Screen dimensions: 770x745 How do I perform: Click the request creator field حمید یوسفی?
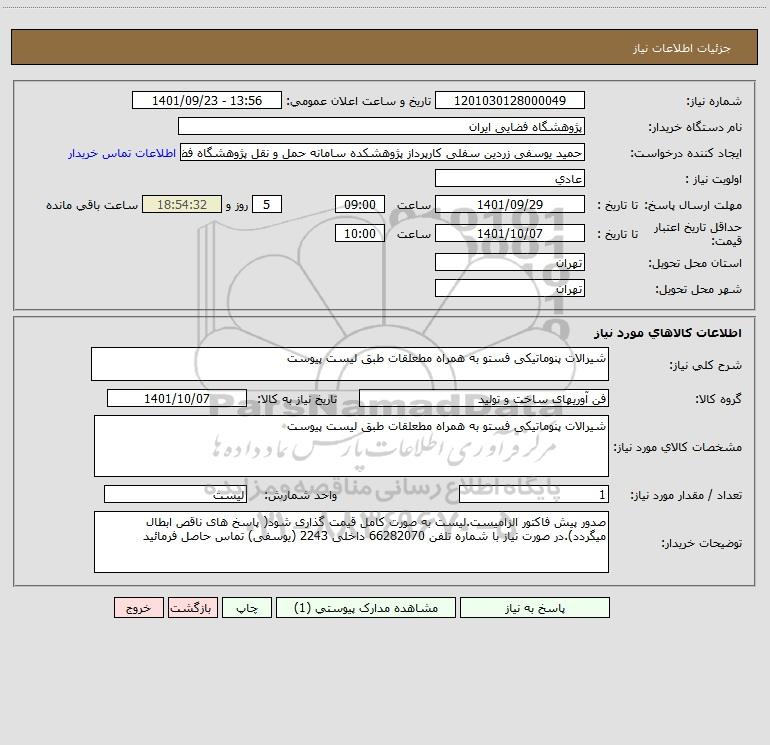[383, 153]
